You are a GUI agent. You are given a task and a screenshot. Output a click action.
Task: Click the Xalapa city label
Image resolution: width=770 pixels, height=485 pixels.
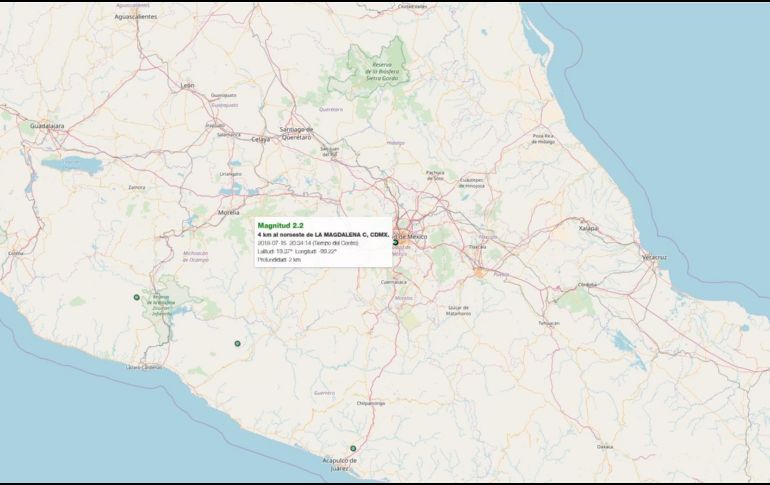coord(616,228)
